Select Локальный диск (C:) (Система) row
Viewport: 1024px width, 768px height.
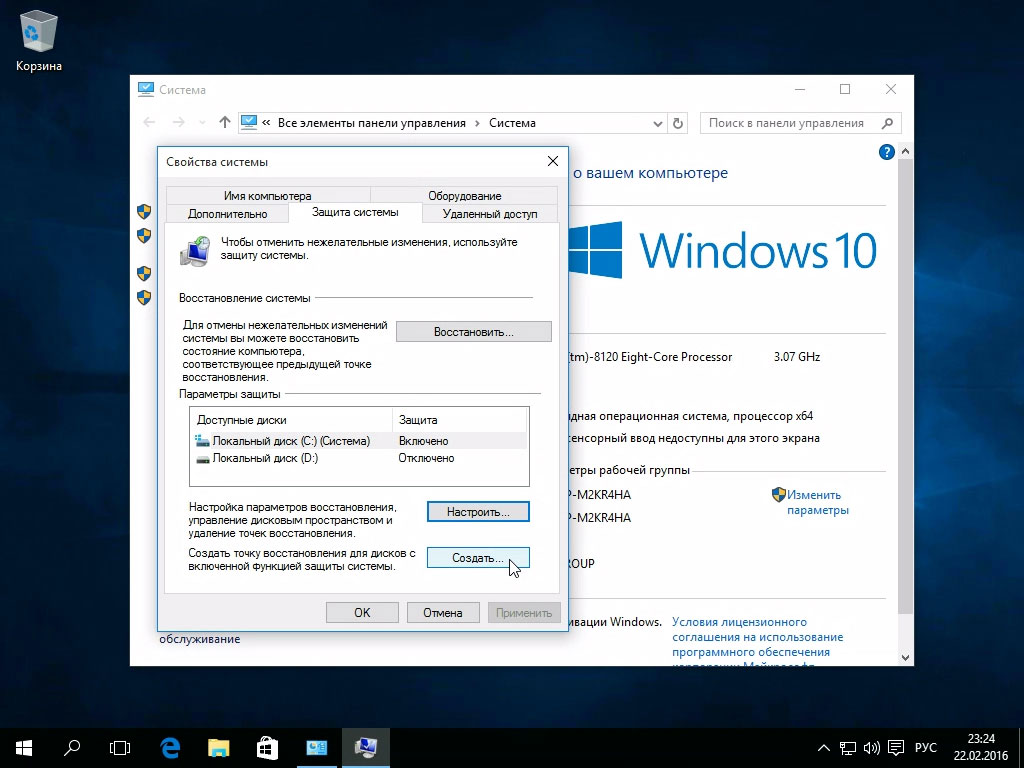click(359, 441)
